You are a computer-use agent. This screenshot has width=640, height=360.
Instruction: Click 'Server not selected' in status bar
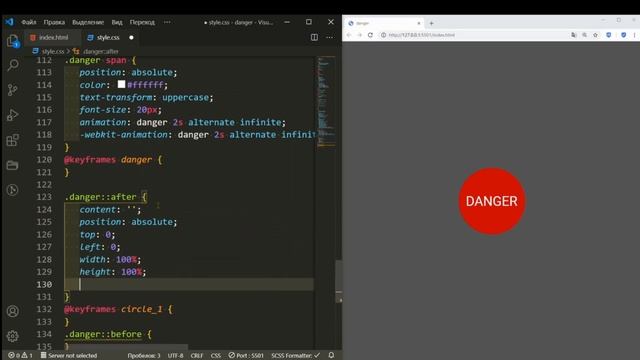pos(69,356)
